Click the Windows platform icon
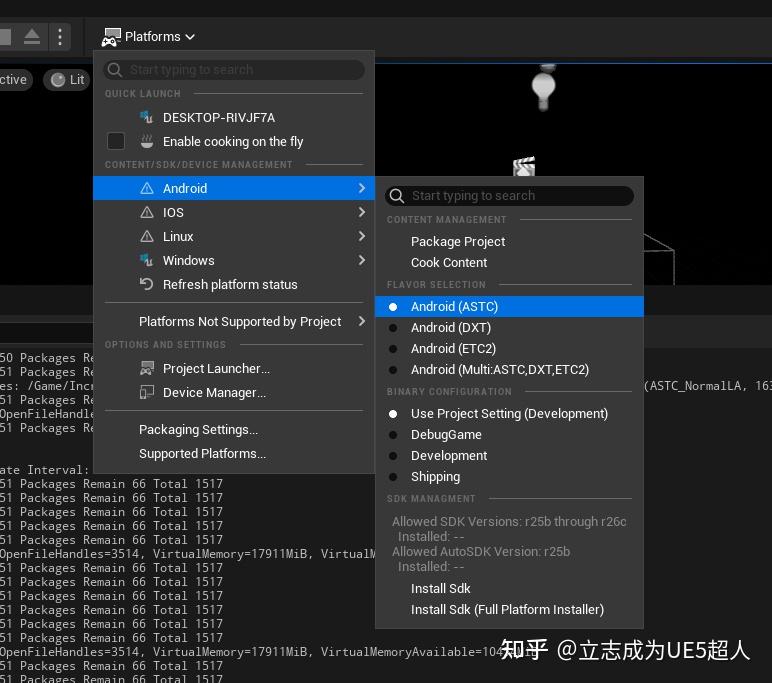The height and width of the screenshot is (683, 772). tap(146, 260)
